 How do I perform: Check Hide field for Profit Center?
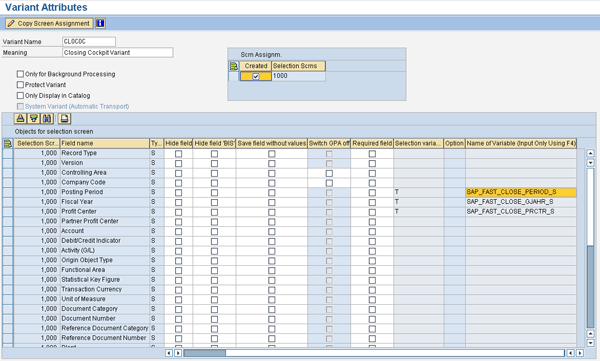(178, 212)
